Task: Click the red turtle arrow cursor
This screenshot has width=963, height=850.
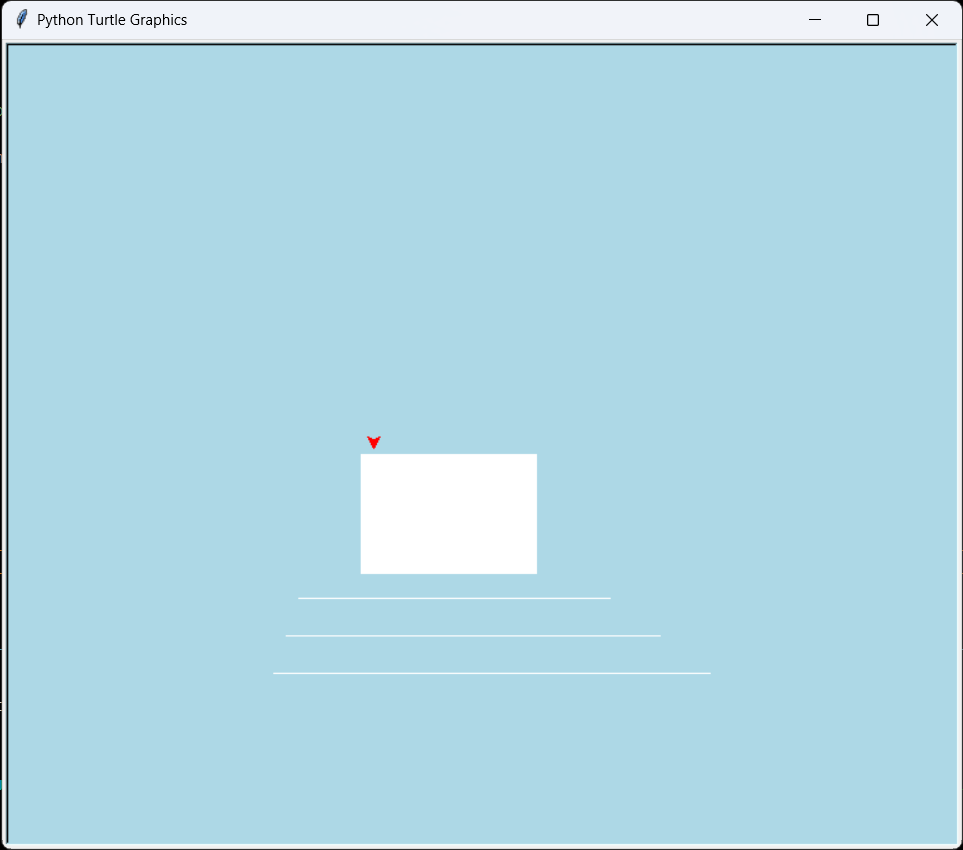Action: click(x=374, y=442)
